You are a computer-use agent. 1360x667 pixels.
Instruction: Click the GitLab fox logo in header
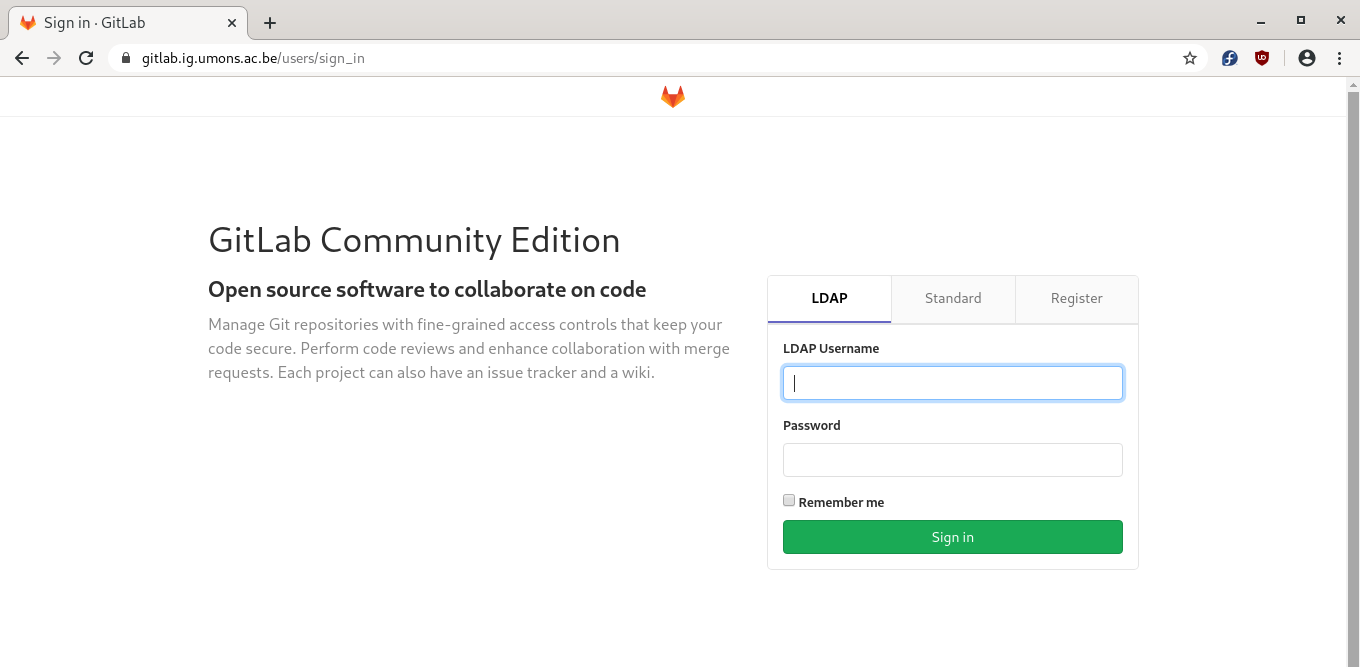673,97
